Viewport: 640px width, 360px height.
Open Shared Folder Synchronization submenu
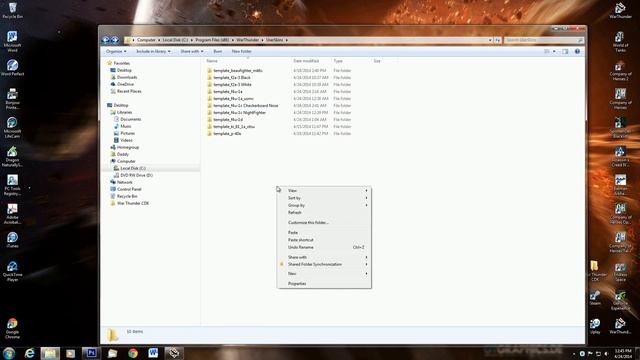(324, 264)
